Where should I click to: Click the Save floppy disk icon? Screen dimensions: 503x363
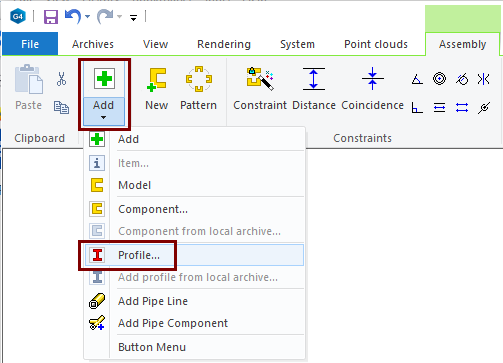[x=51, y=17]
